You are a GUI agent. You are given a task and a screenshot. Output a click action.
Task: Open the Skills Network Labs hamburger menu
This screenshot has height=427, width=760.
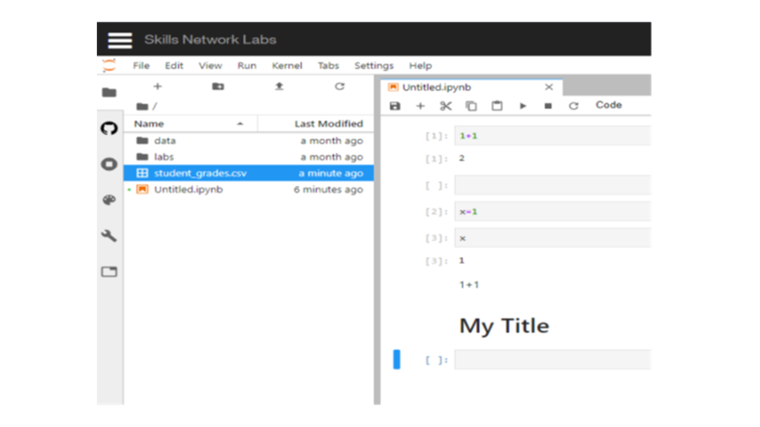[120, 40]
